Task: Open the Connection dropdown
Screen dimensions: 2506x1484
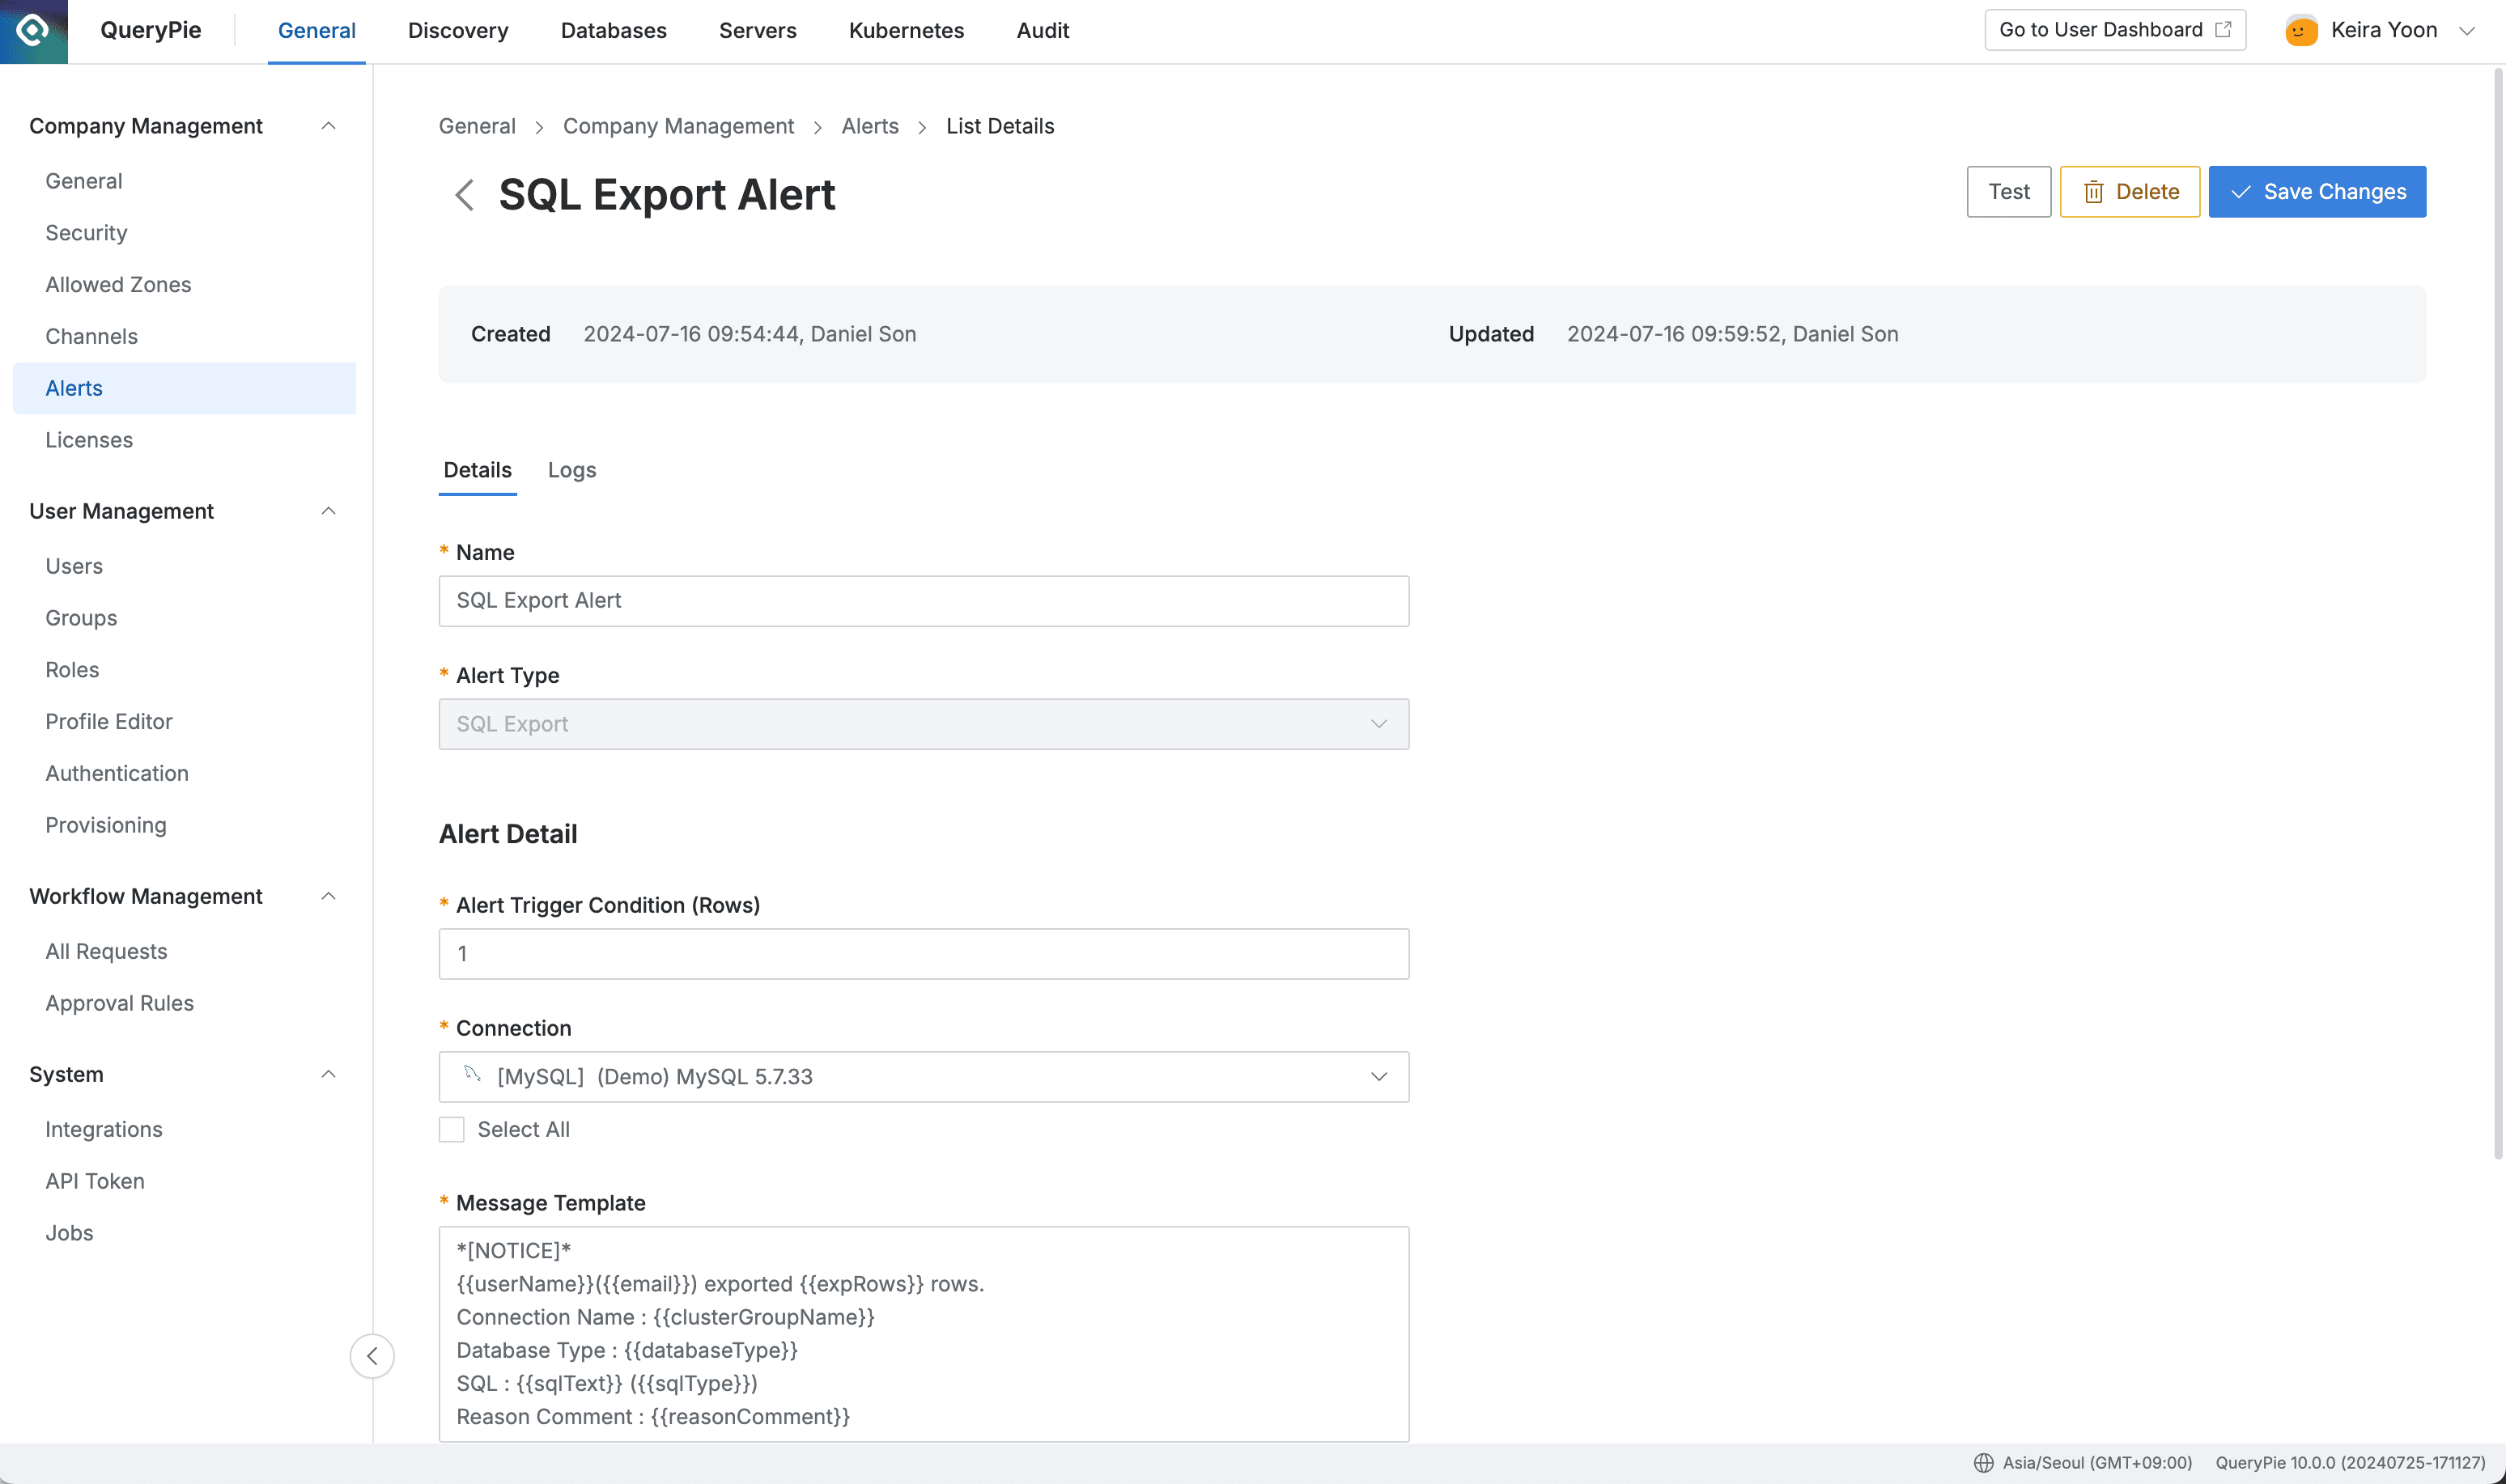Action: tap(1379, 1077)
